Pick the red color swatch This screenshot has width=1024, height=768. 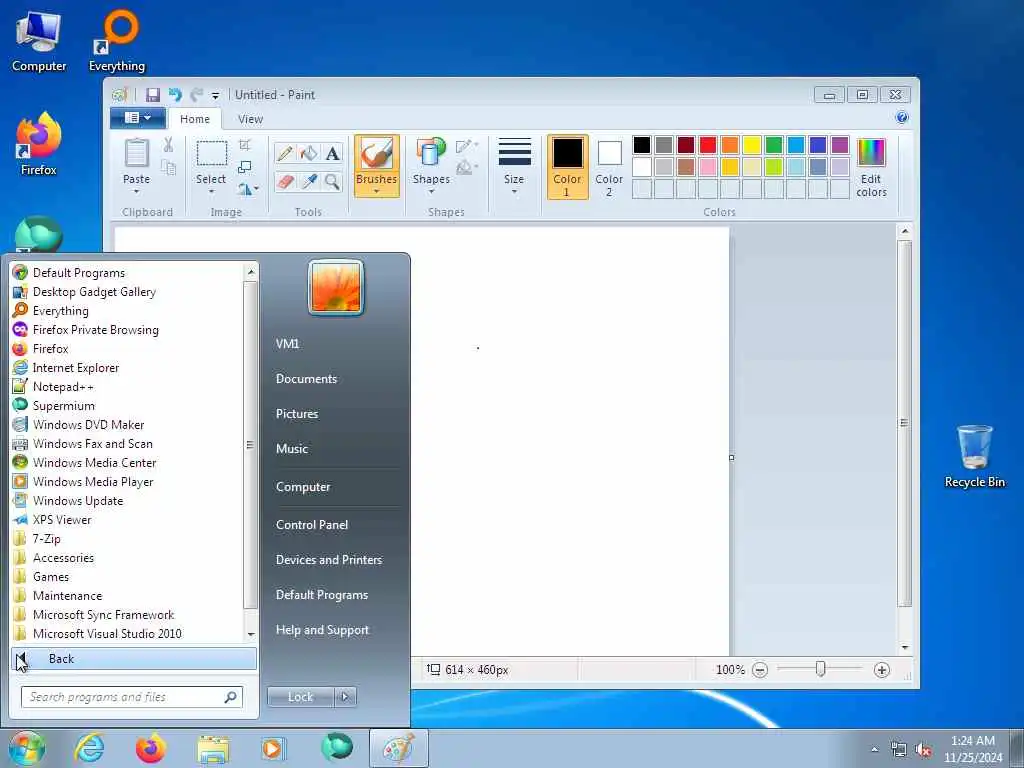coord(708,145)
